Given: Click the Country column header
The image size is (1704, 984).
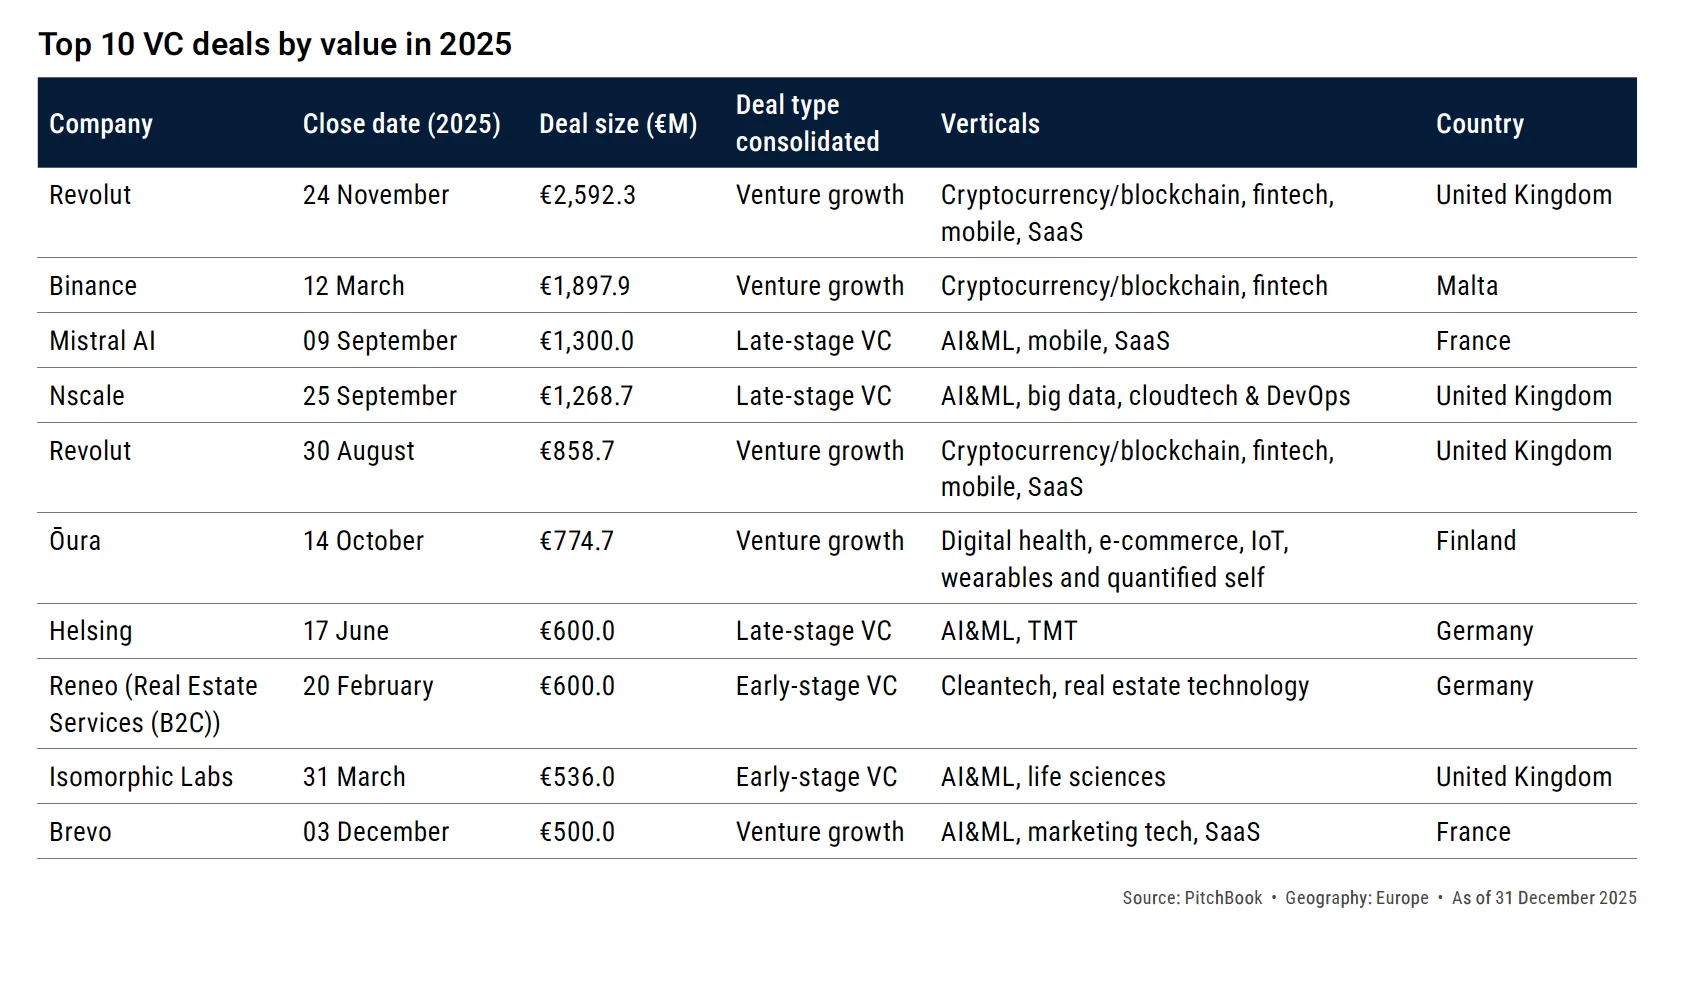Looking at the screenshot, I should click(1479, 124).
